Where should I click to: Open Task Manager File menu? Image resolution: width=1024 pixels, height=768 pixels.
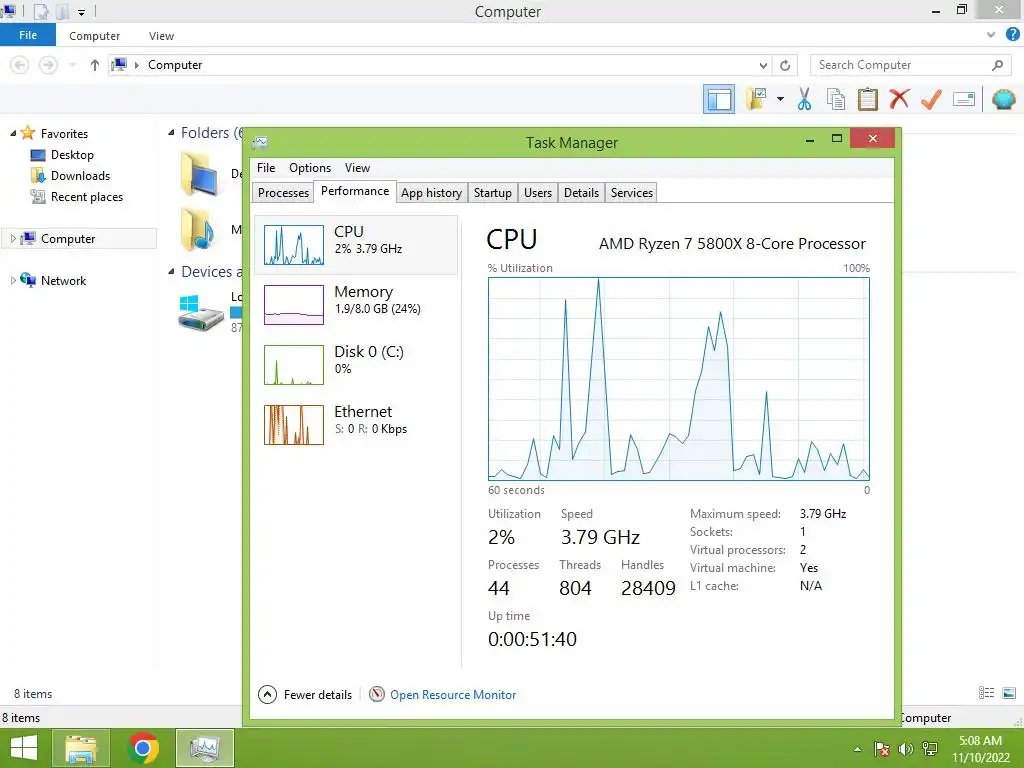tap(266, 168)
